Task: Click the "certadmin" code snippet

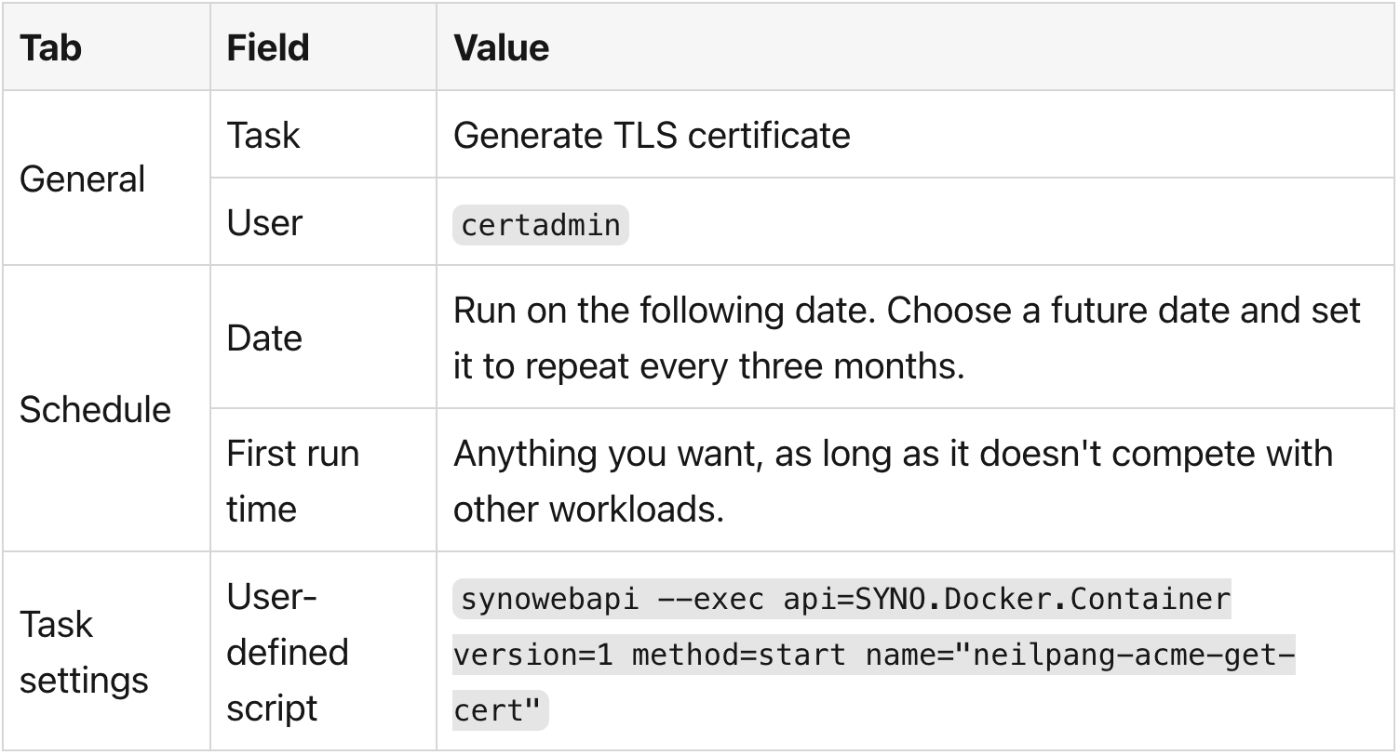Action: coord(541,225)
